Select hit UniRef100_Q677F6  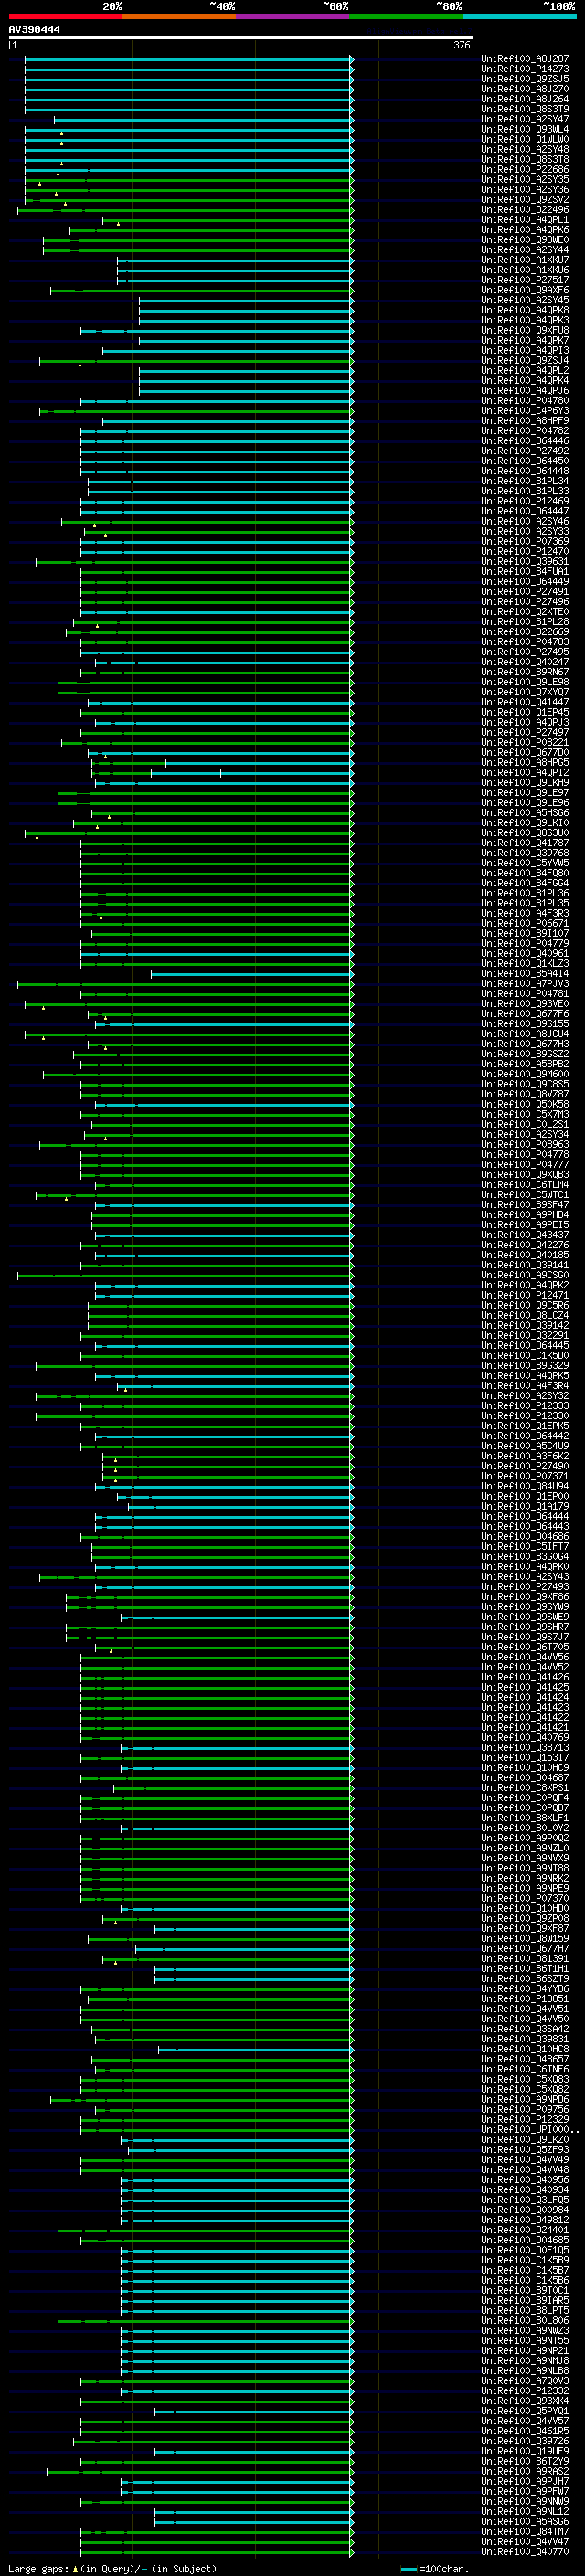coord(525,1014)
